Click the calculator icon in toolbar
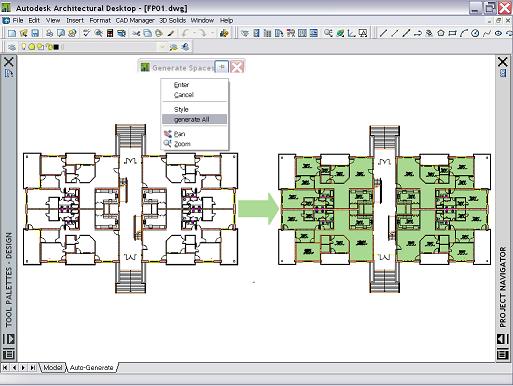 point(110,33)
